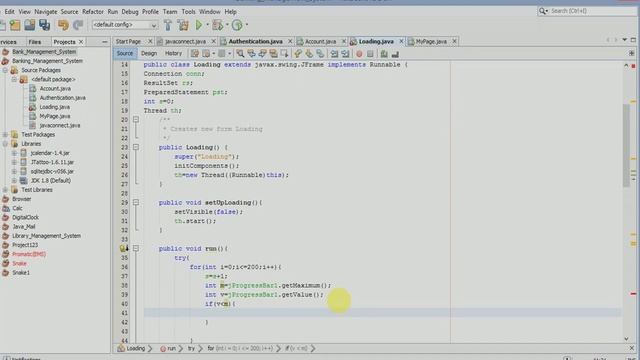This screenshot has width=640, height=360.
Task: Click the red error mark on the editor stripe
Action: [x=633, y=293]
